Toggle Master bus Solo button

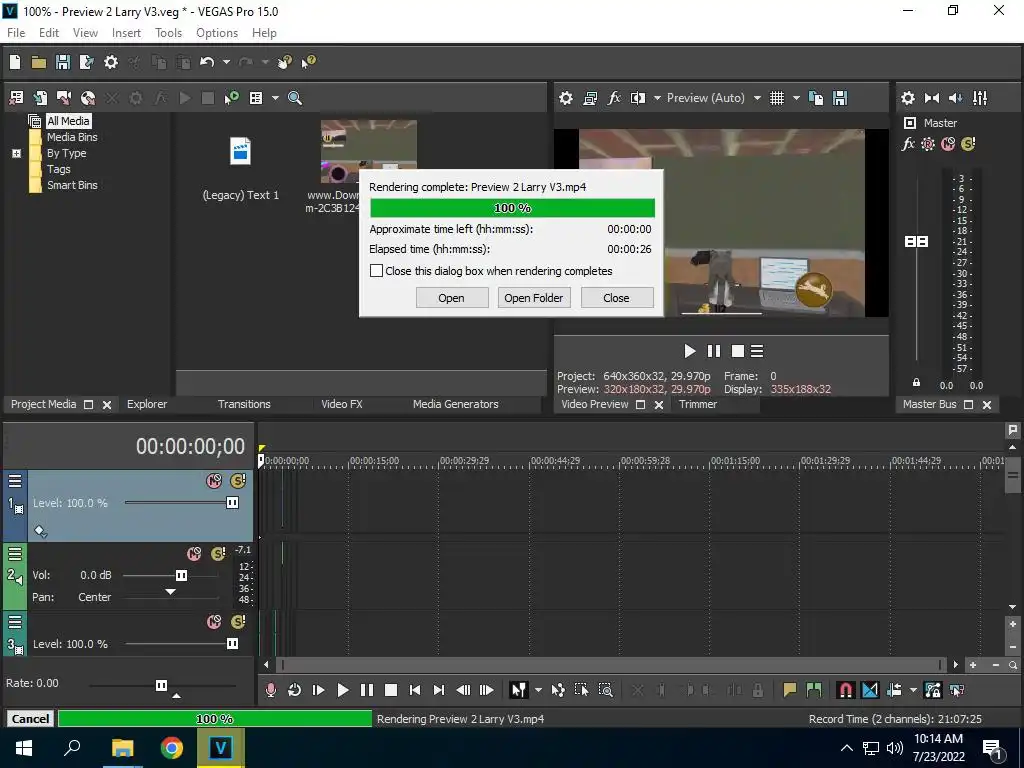coord(968,144)
